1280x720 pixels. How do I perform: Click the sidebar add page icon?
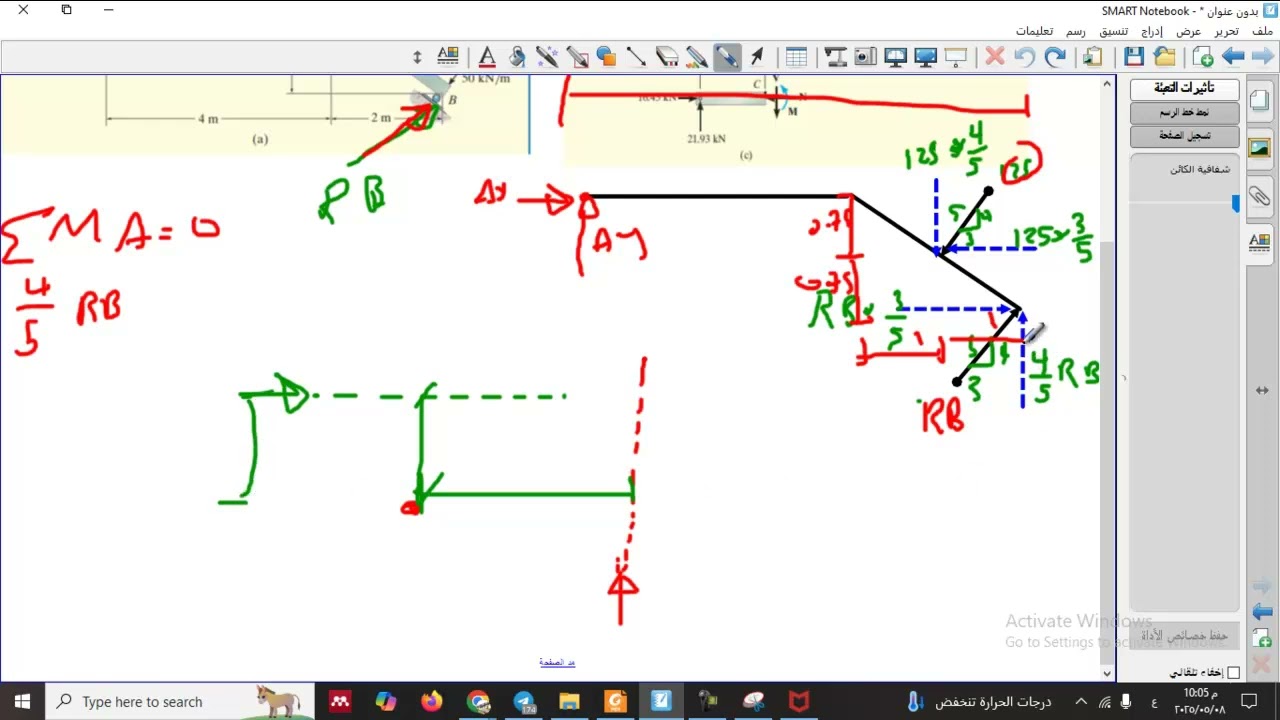(x=1262, y=638)
